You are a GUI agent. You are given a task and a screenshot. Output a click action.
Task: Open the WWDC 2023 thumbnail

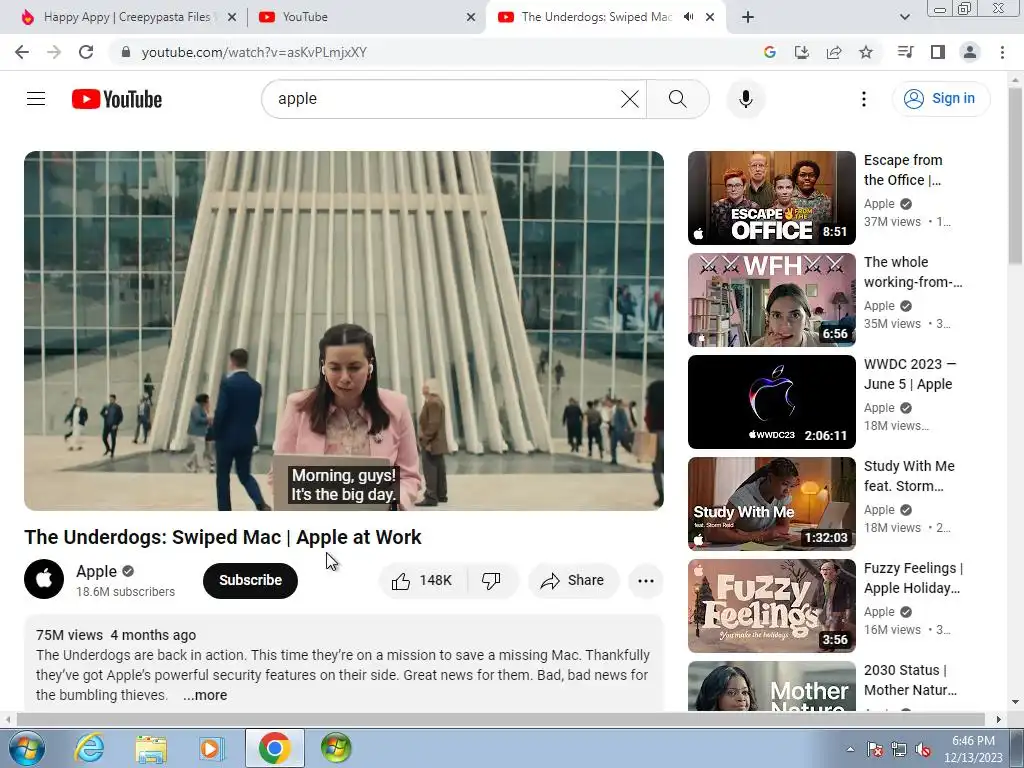tap(771, 402)
